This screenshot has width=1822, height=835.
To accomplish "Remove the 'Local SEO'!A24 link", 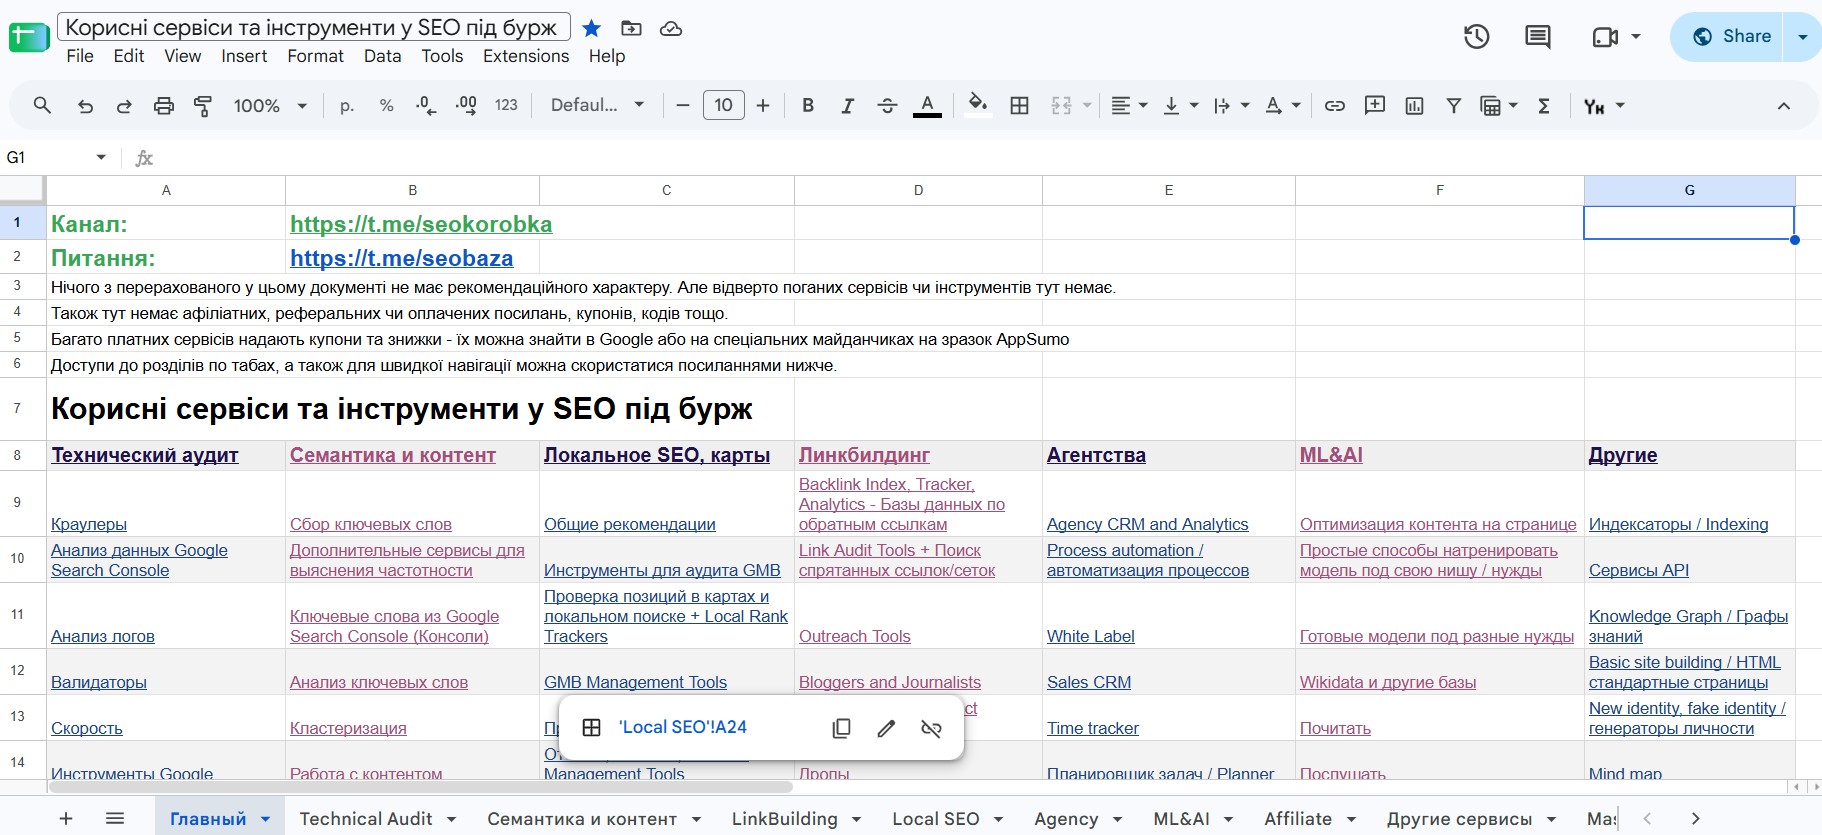I will 931,728.
